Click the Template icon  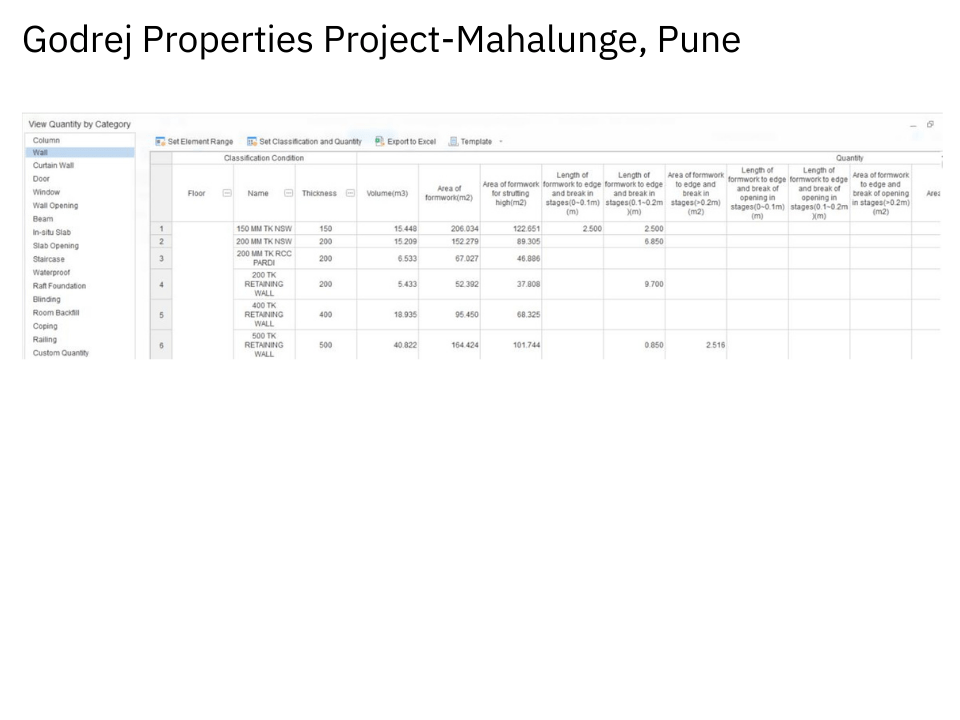click(453, 141)
